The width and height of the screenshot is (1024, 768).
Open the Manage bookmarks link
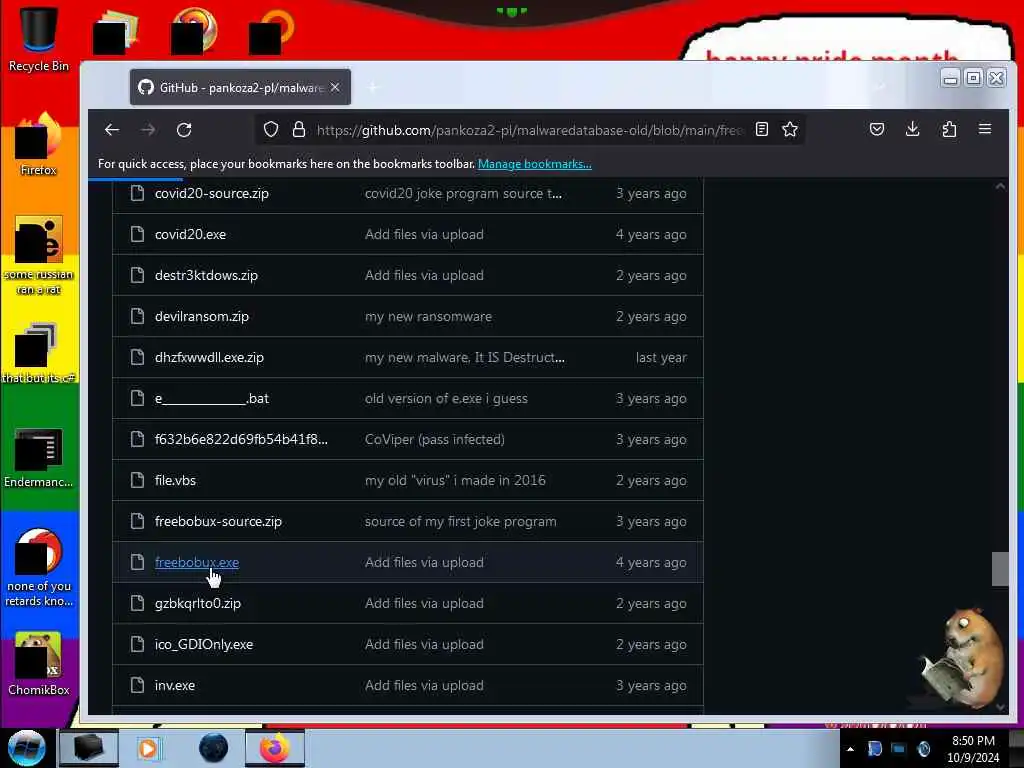point(534,164)
